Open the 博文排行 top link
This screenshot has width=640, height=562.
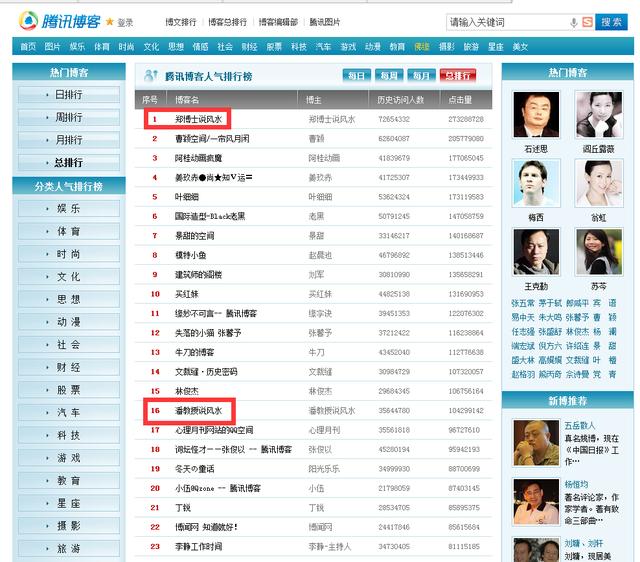181,22
